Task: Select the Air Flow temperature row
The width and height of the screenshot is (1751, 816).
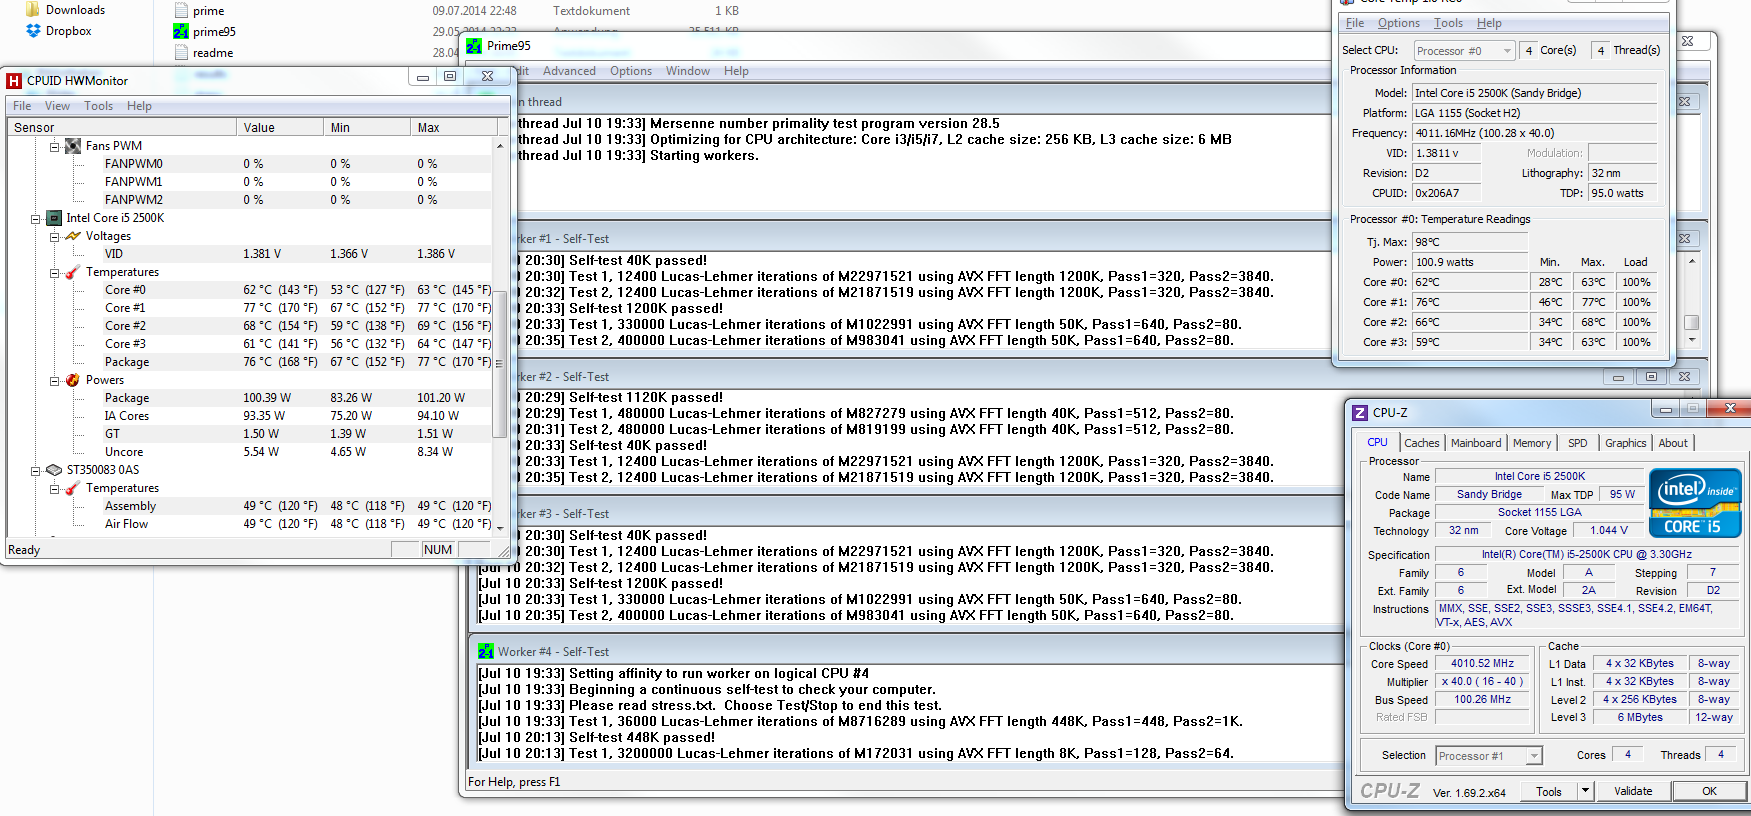Action: (x=250, y=524)
